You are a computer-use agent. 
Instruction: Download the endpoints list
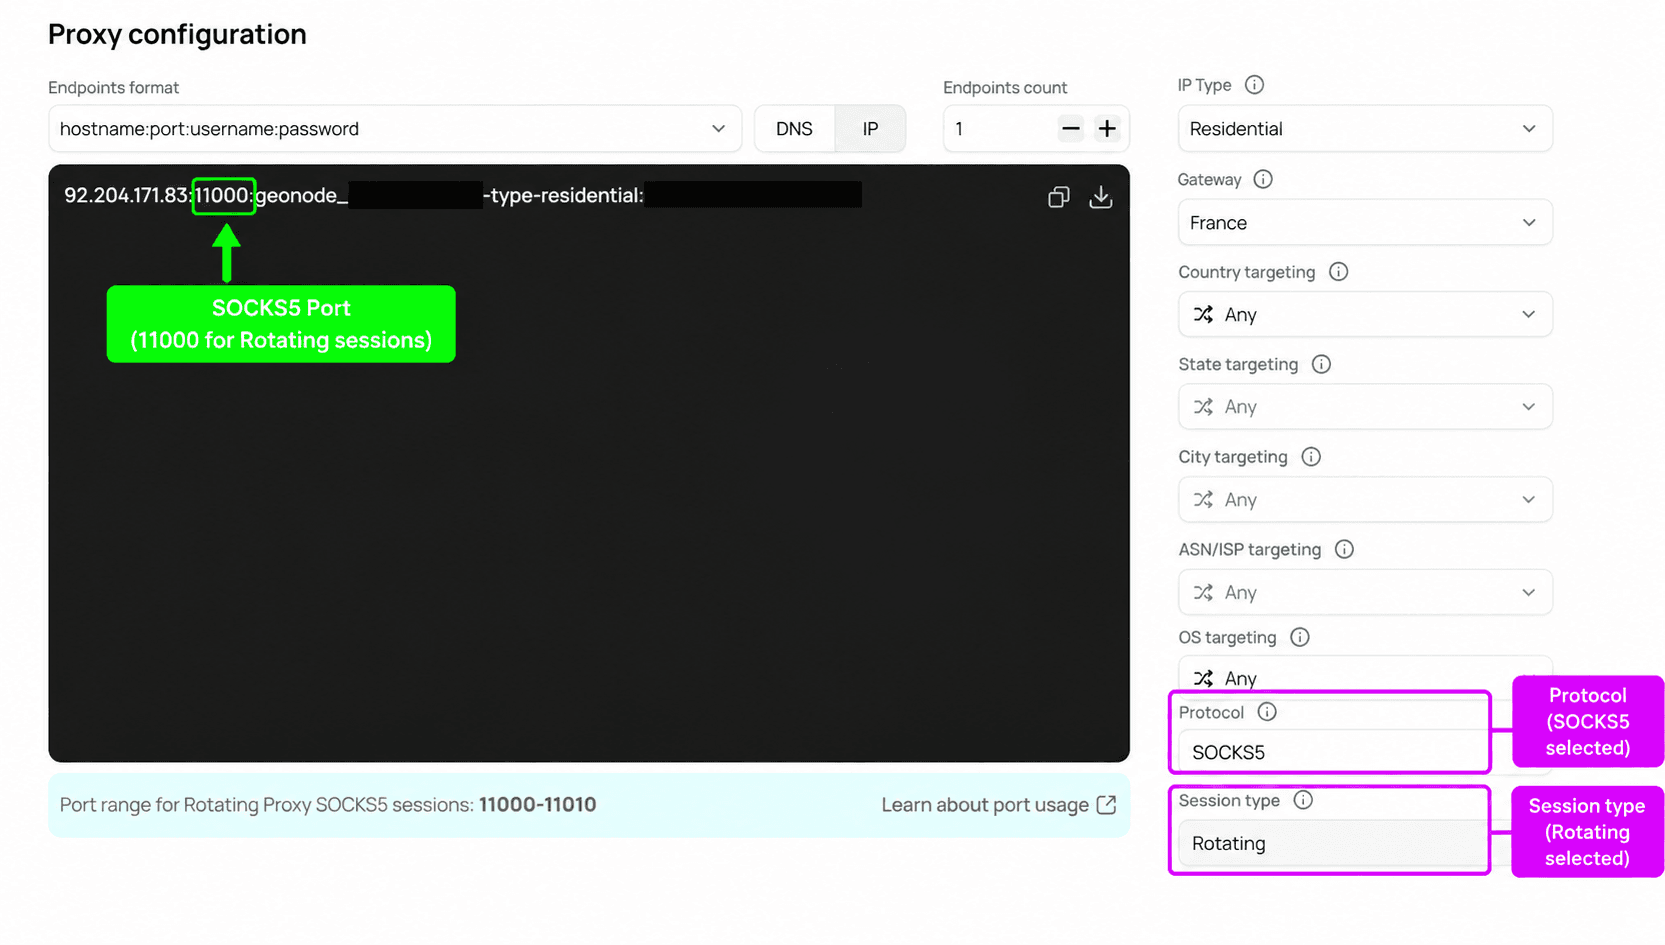(1100, 197)
